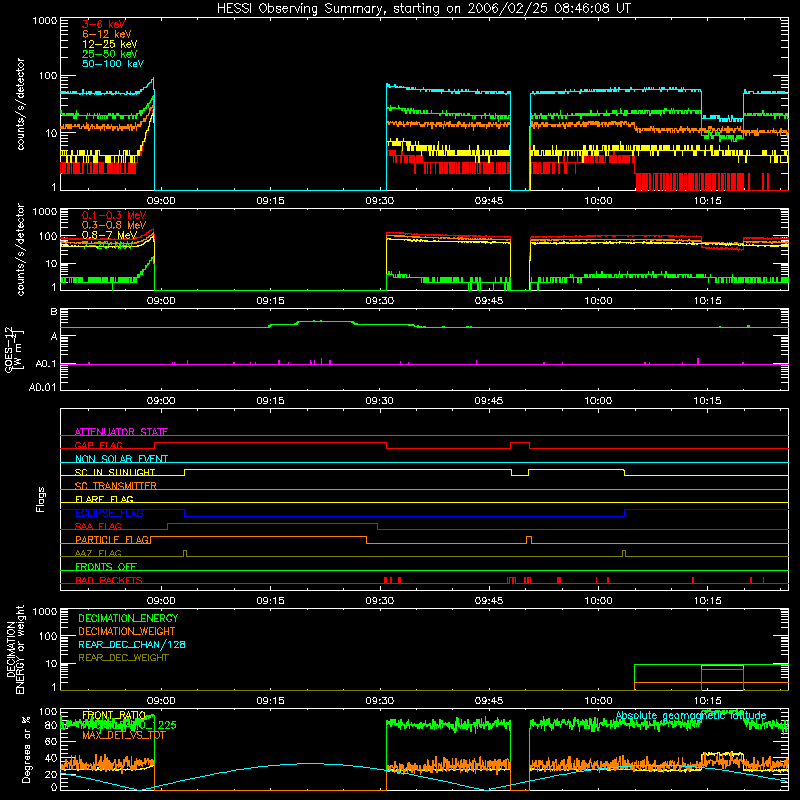
Task: Click '09:45' tick below the MeV counts panel
Action: 489,301
